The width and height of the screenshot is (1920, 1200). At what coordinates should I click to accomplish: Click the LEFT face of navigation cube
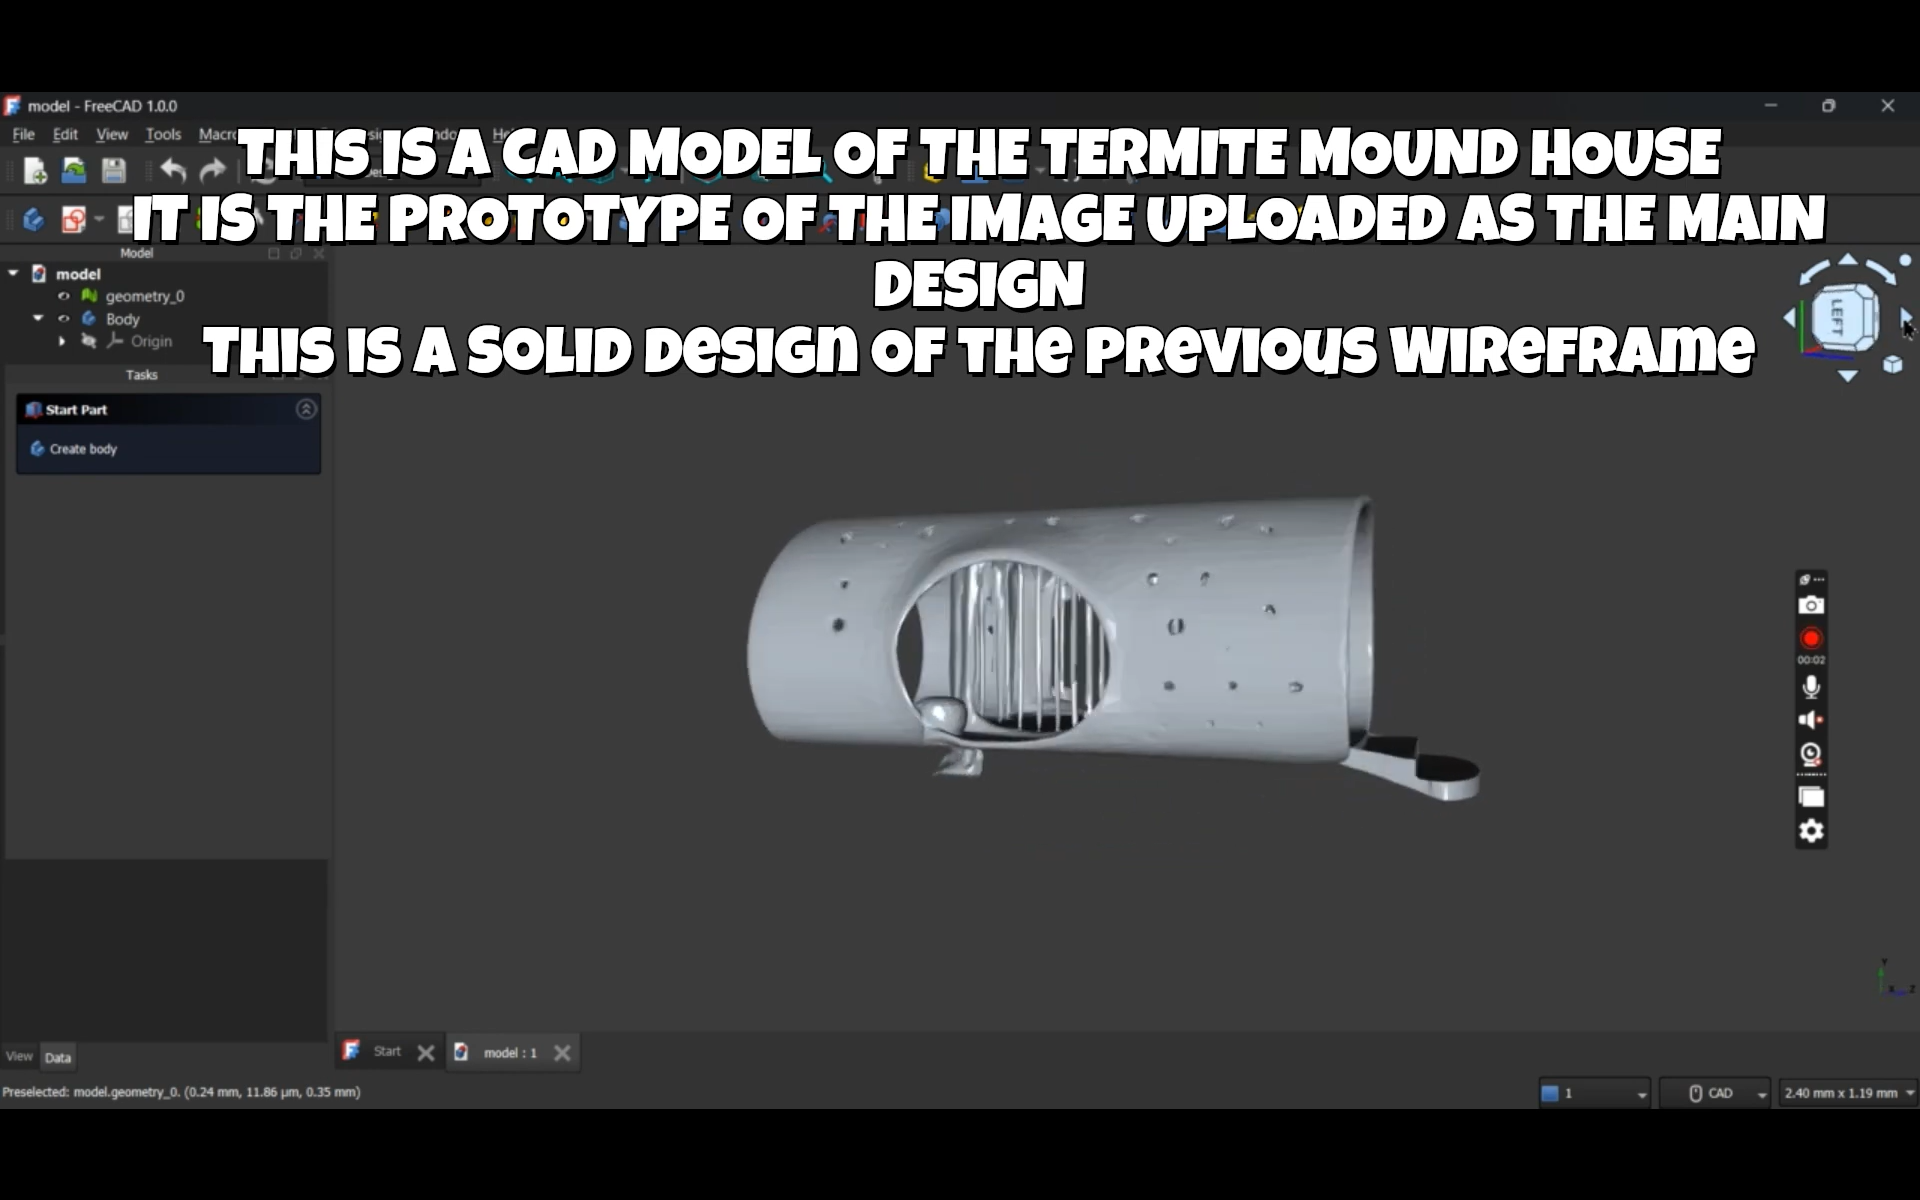pos(1838,318)
